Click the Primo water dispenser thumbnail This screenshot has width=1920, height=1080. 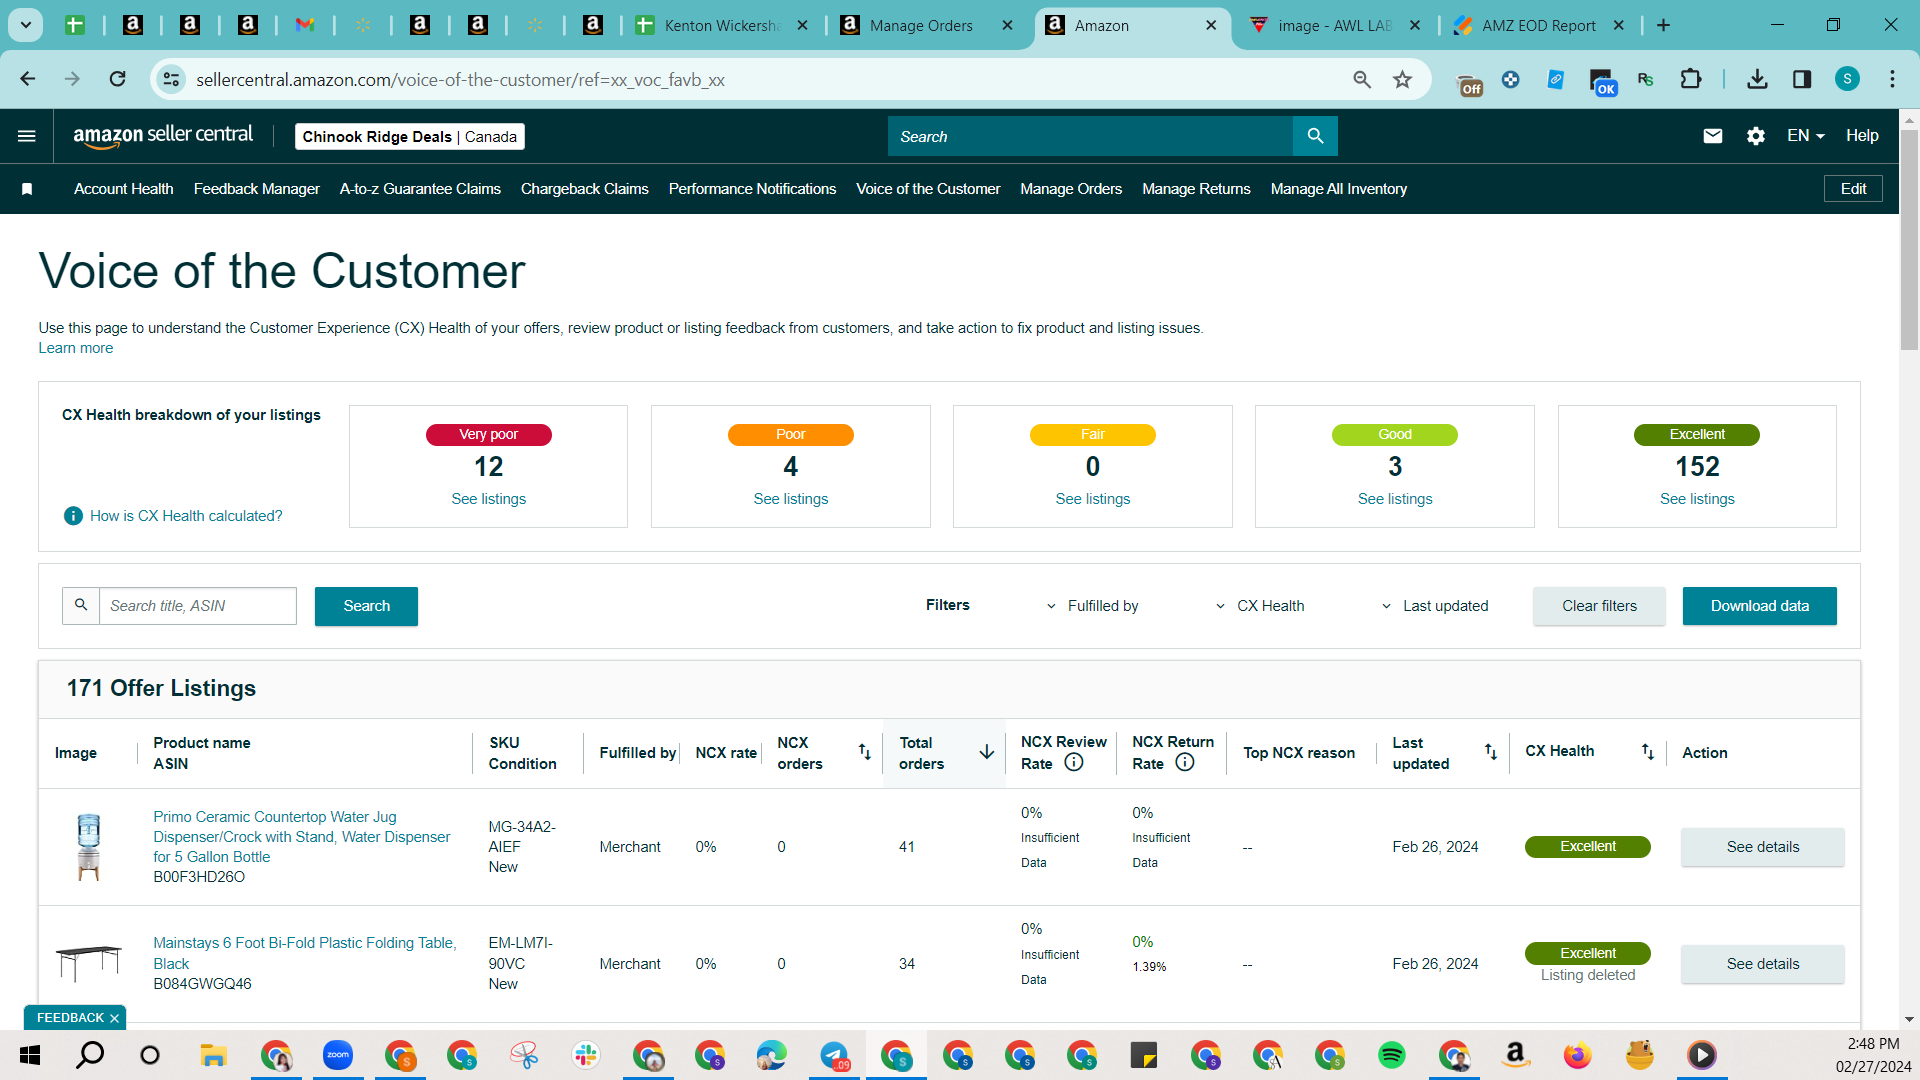point(89,846)
